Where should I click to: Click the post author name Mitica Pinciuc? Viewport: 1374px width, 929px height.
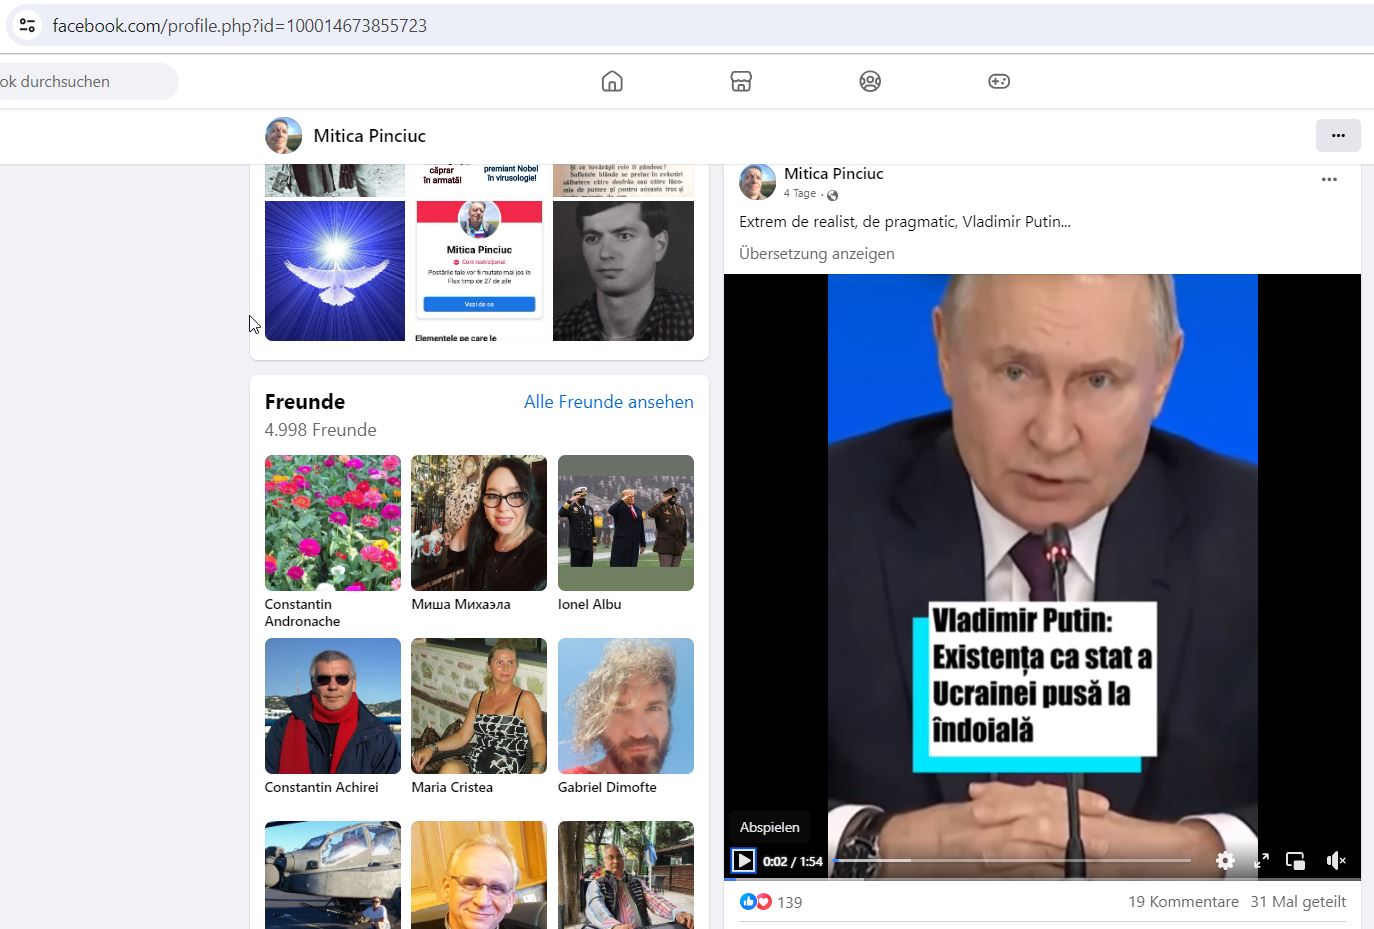833,173
